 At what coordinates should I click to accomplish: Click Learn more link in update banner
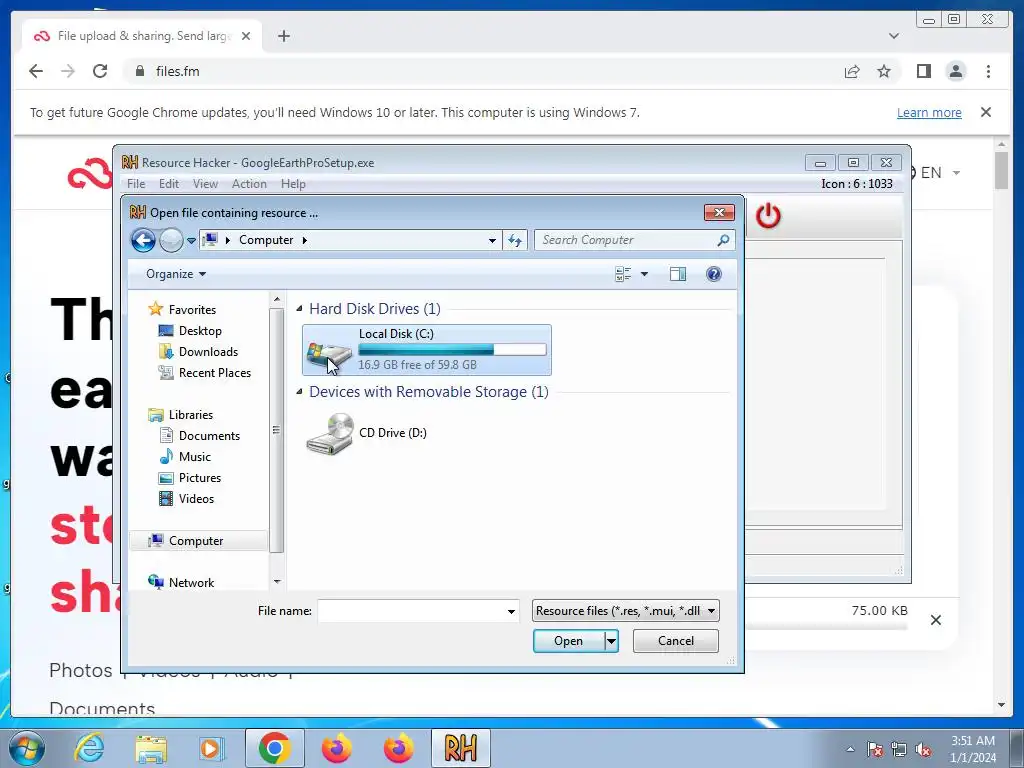[929, 112]
